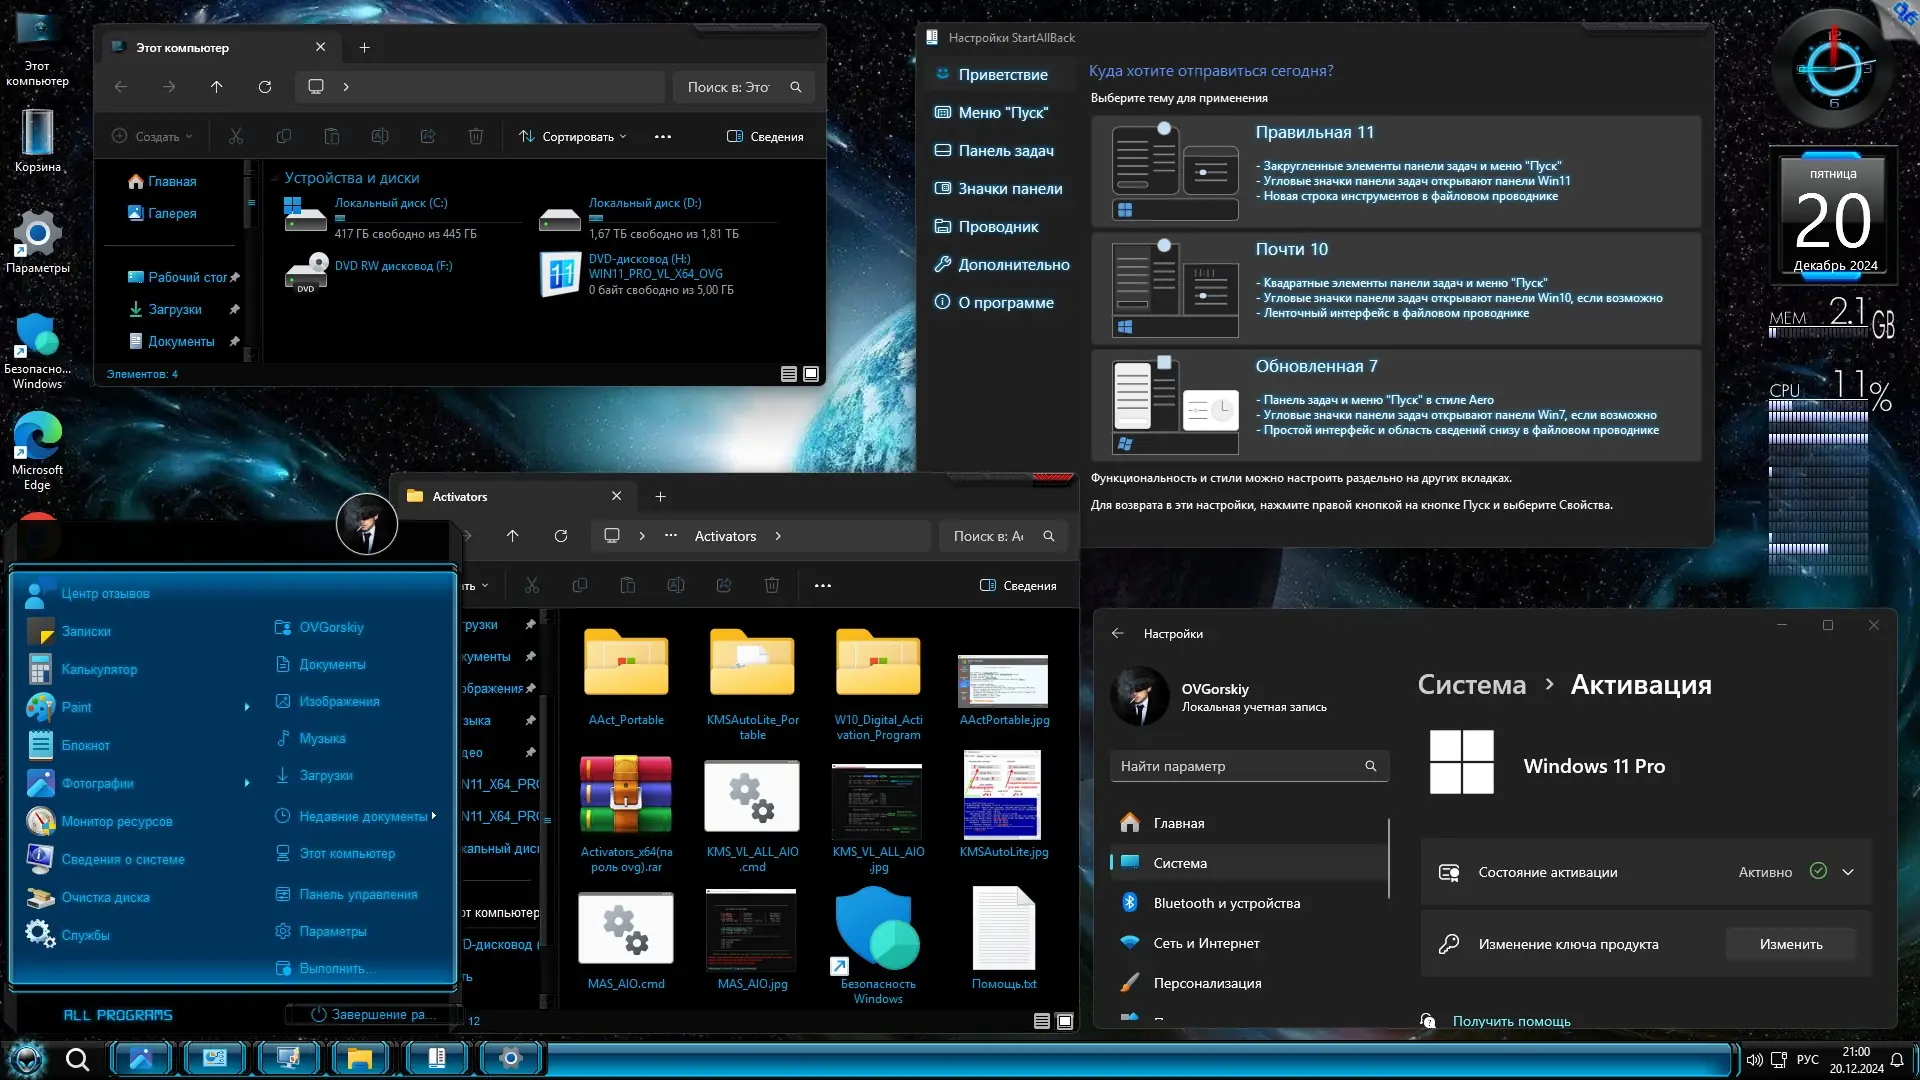The image size is (1920, 1080).
Task: Click the taskbar search magnifier icon
Action: pos(77,1059)
